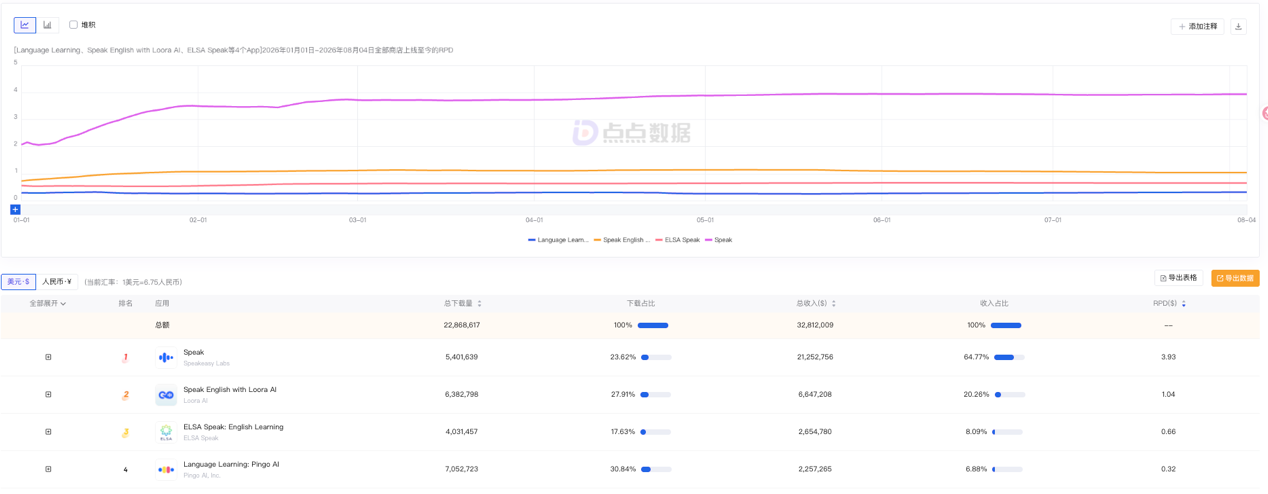Screen dimensions: 1268x494
Task: Click Loora AI RPD value 1.04
Action: [1168, 395]
